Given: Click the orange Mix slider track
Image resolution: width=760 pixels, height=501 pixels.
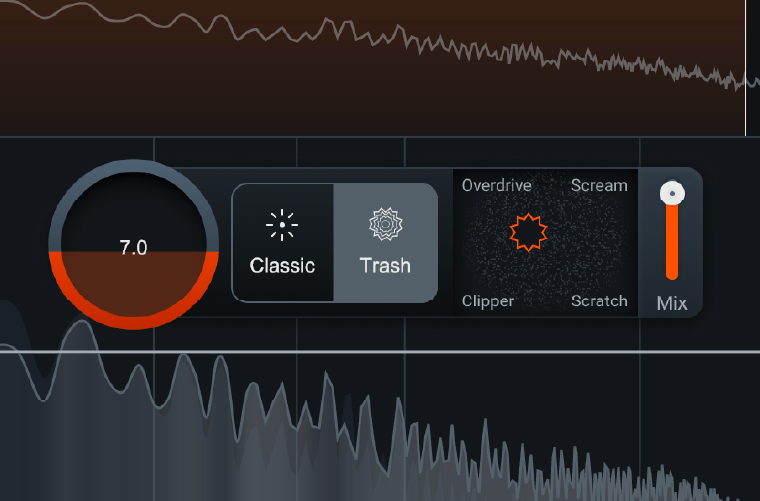Looking at the screenshot, I should pos(672,242).
